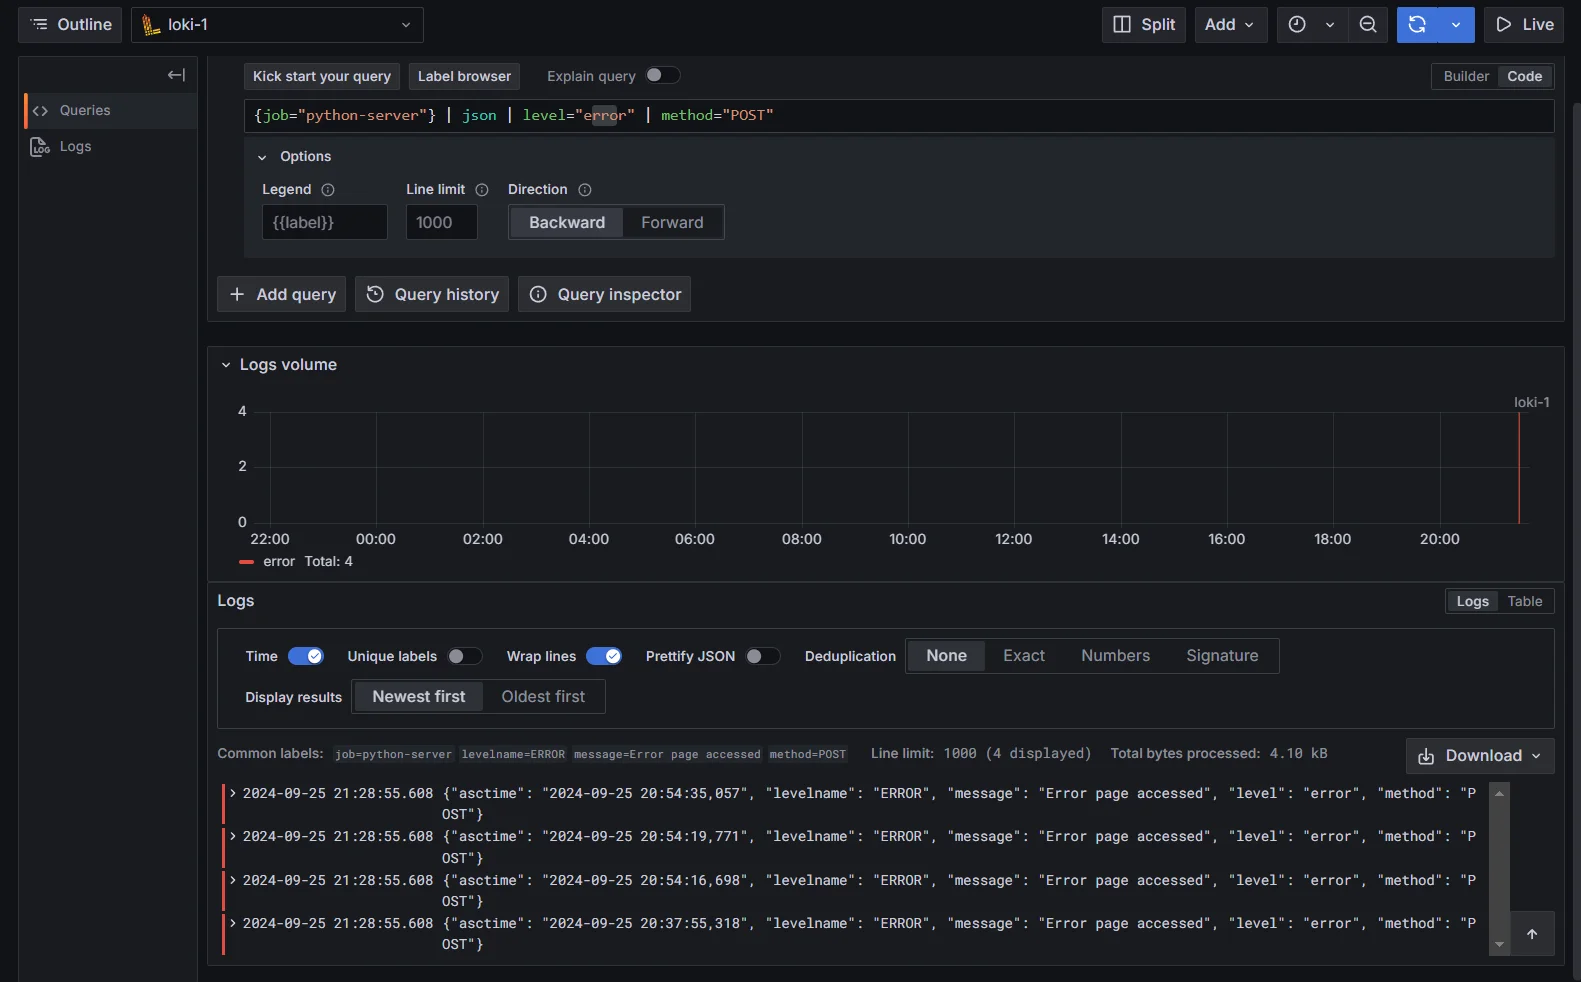
Task: Run query with the refresh icon
Action: point(1417,25)
